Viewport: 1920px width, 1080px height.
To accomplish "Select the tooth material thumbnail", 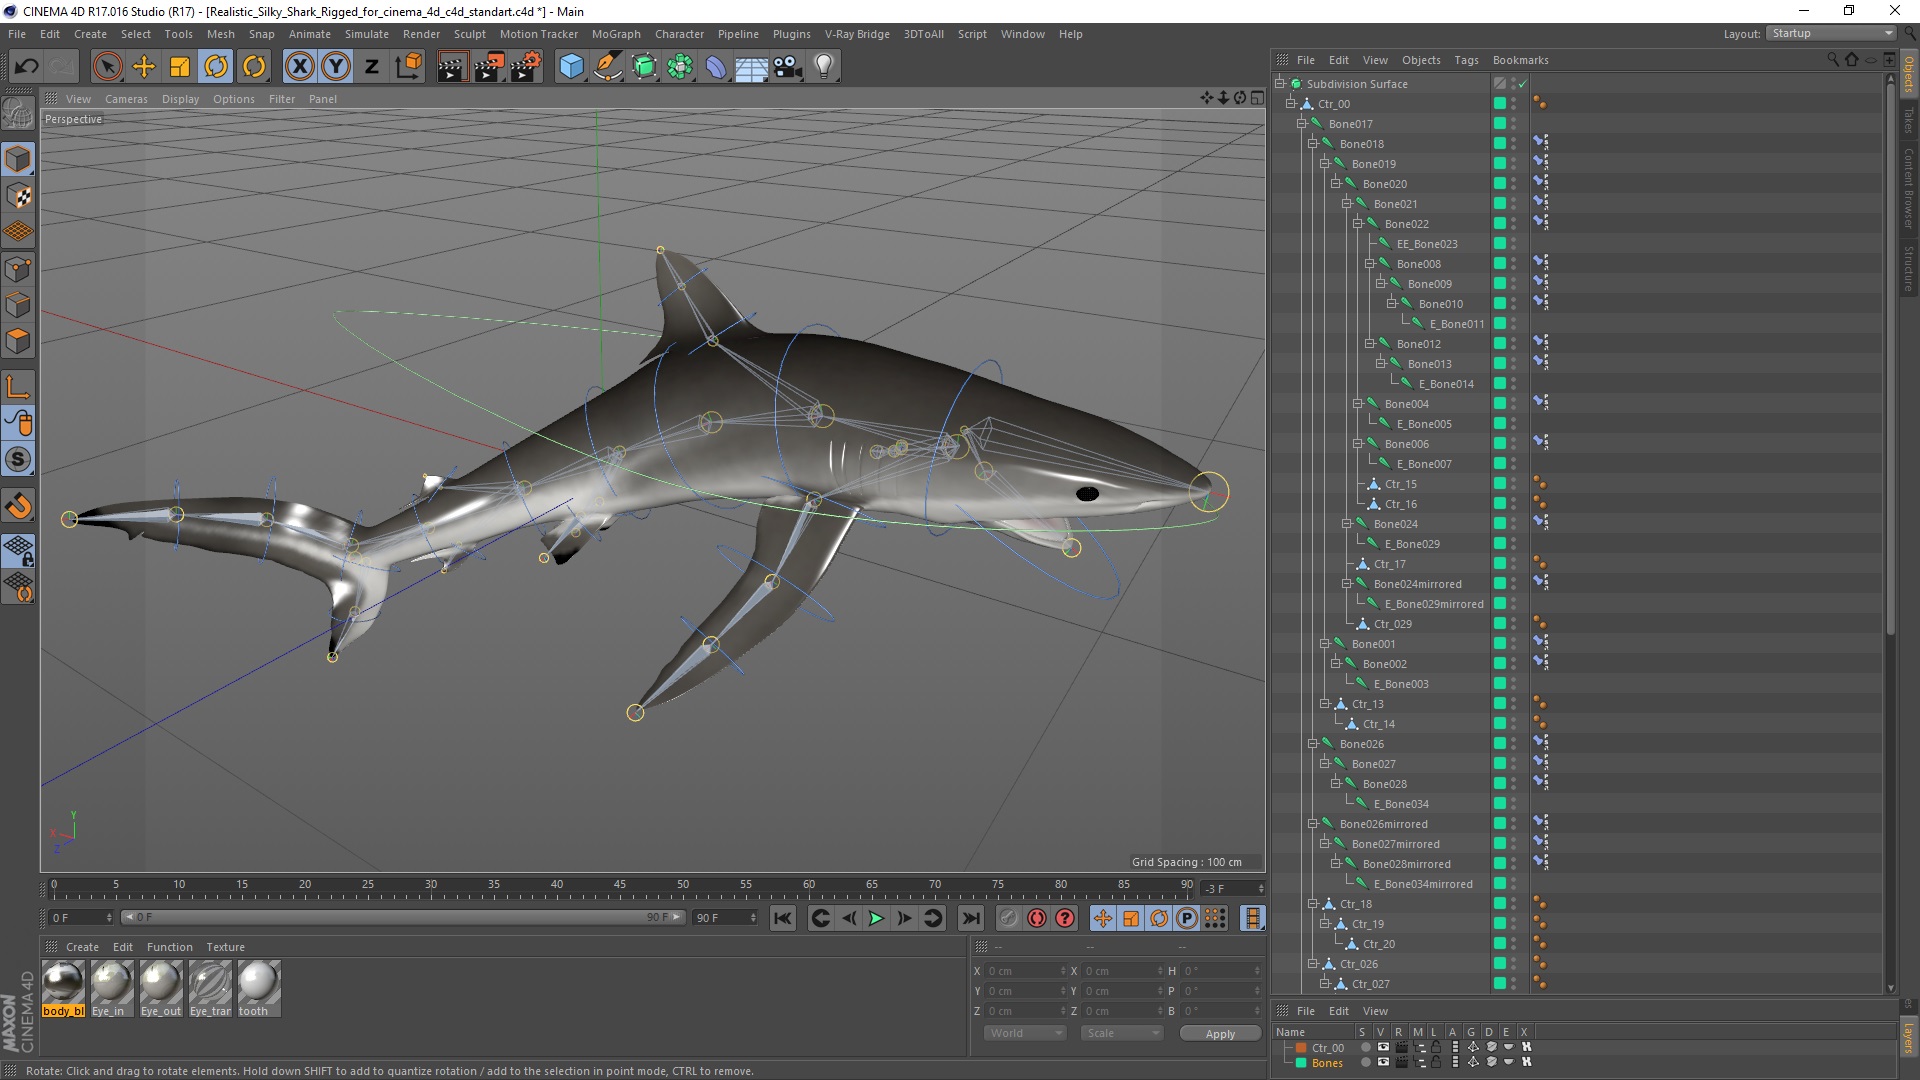I will click(258, 988).
